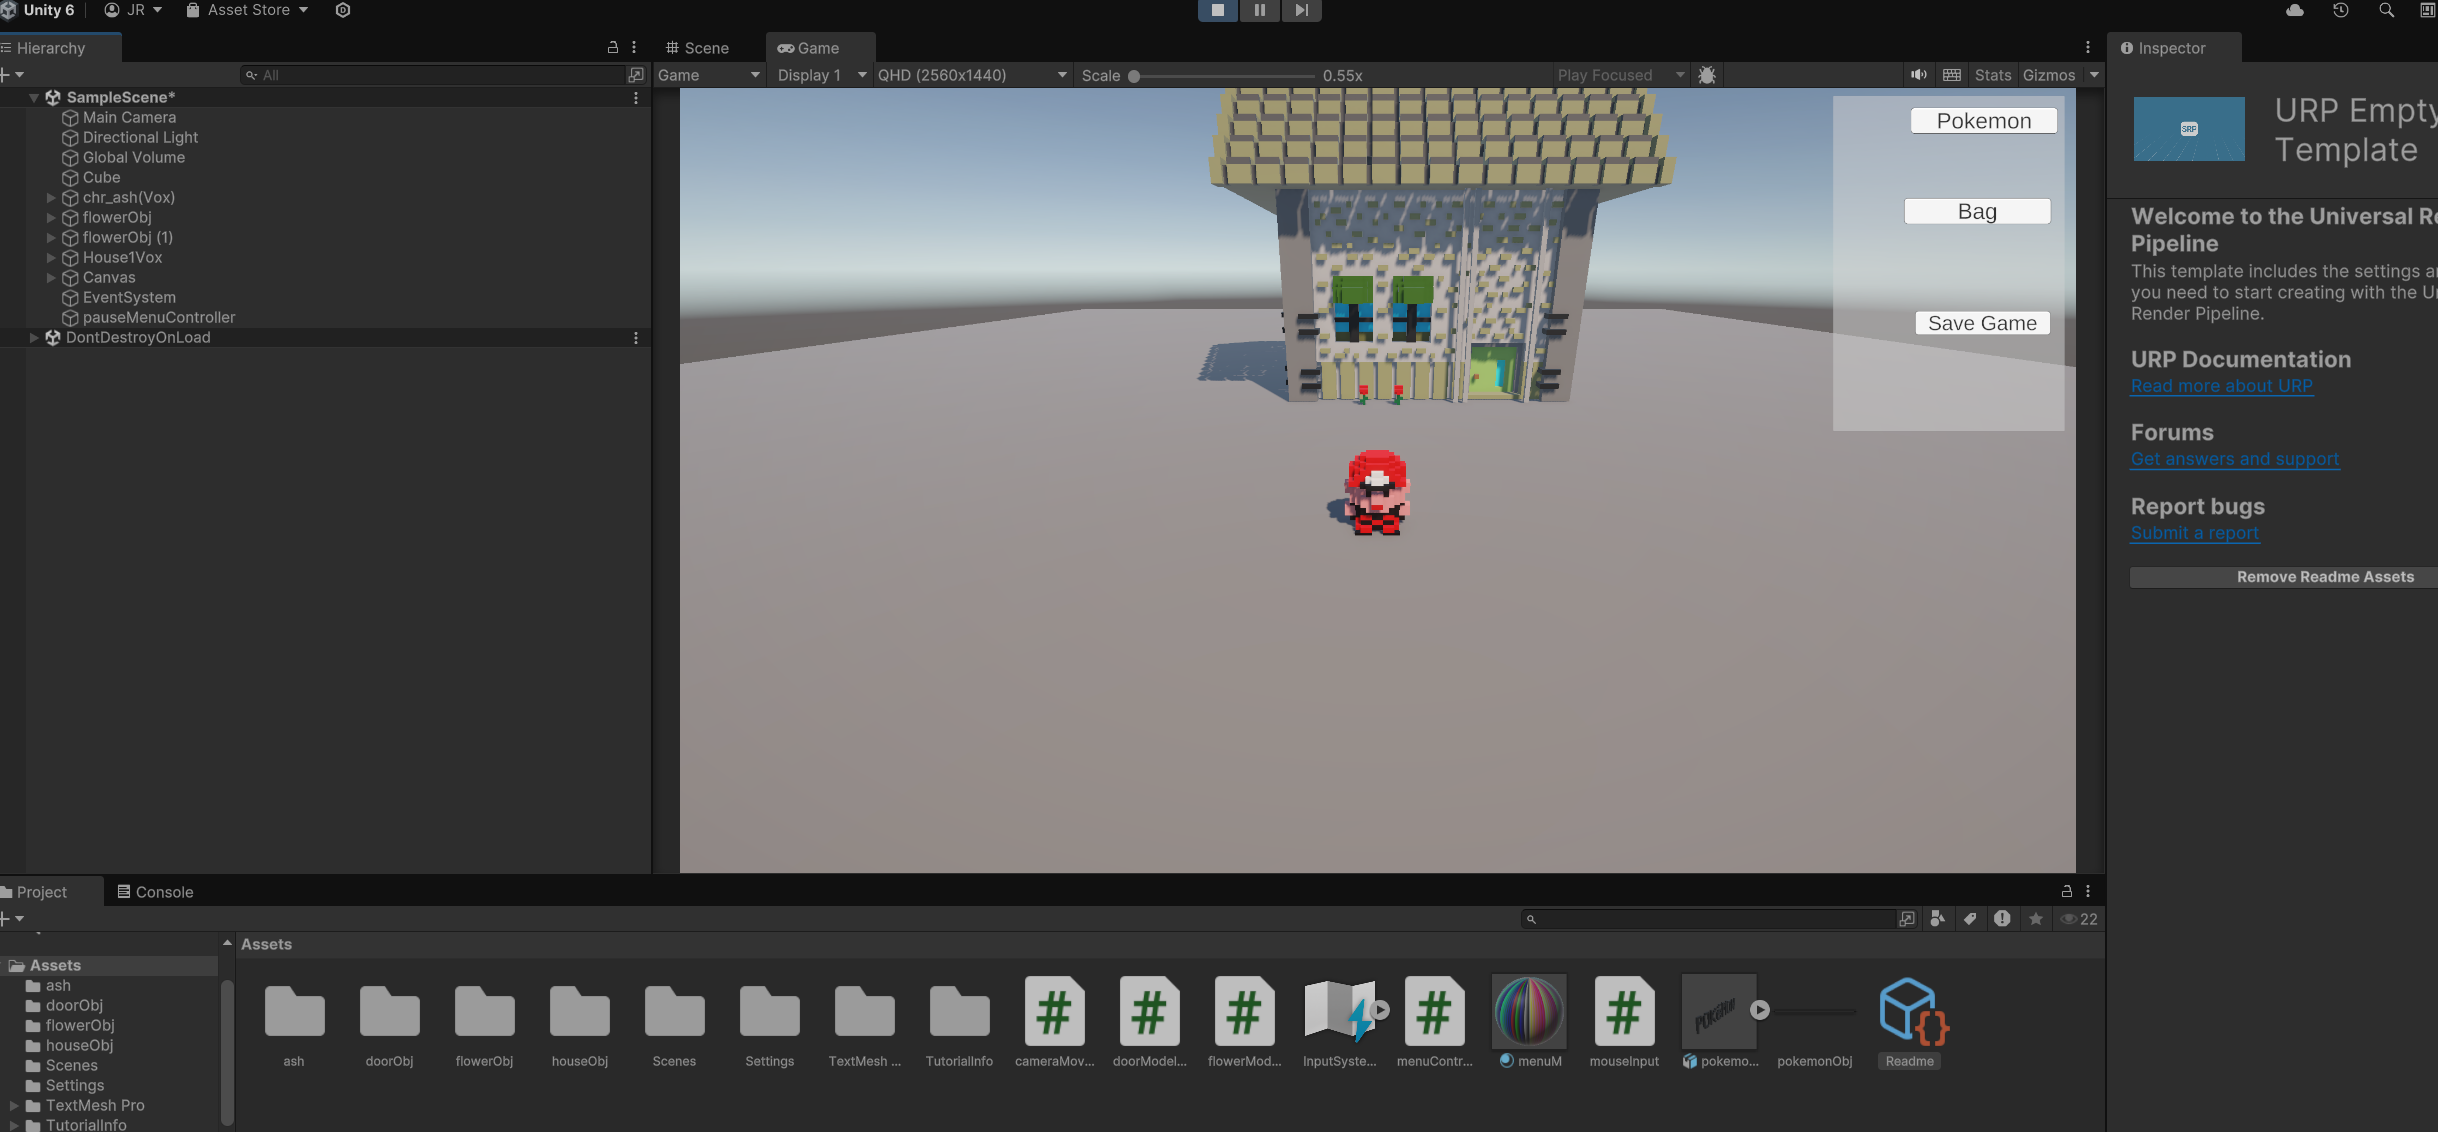Stop play mode with the stop button
Viewport: 2438px width, 1132px height.
click(1217, 10)
